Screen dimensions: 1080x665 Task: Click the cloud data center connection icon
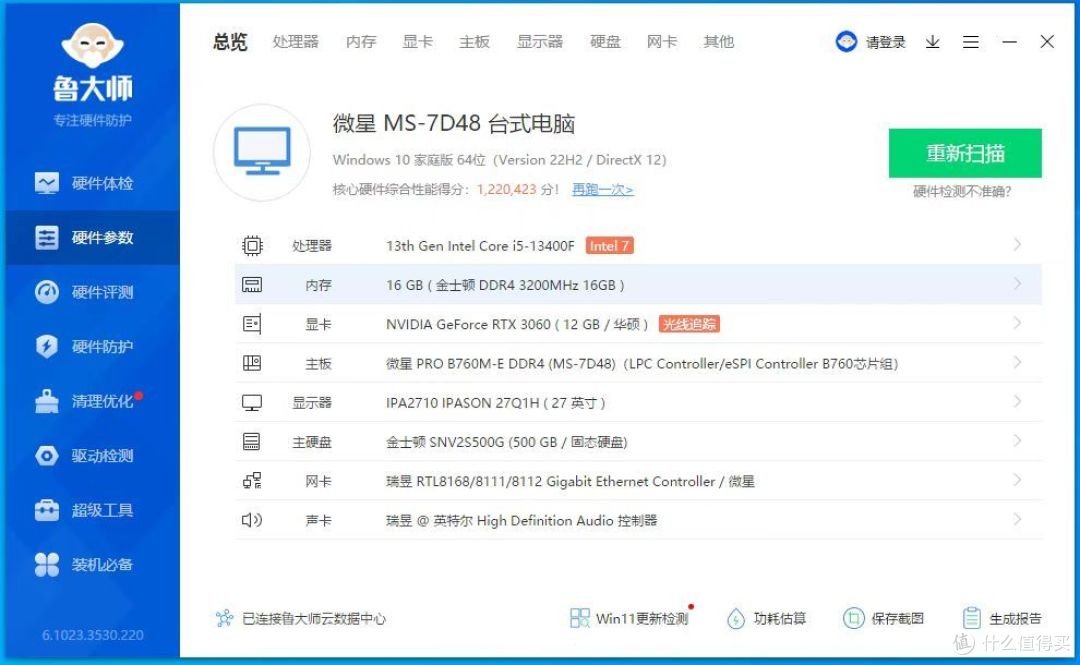coord(225,618)
